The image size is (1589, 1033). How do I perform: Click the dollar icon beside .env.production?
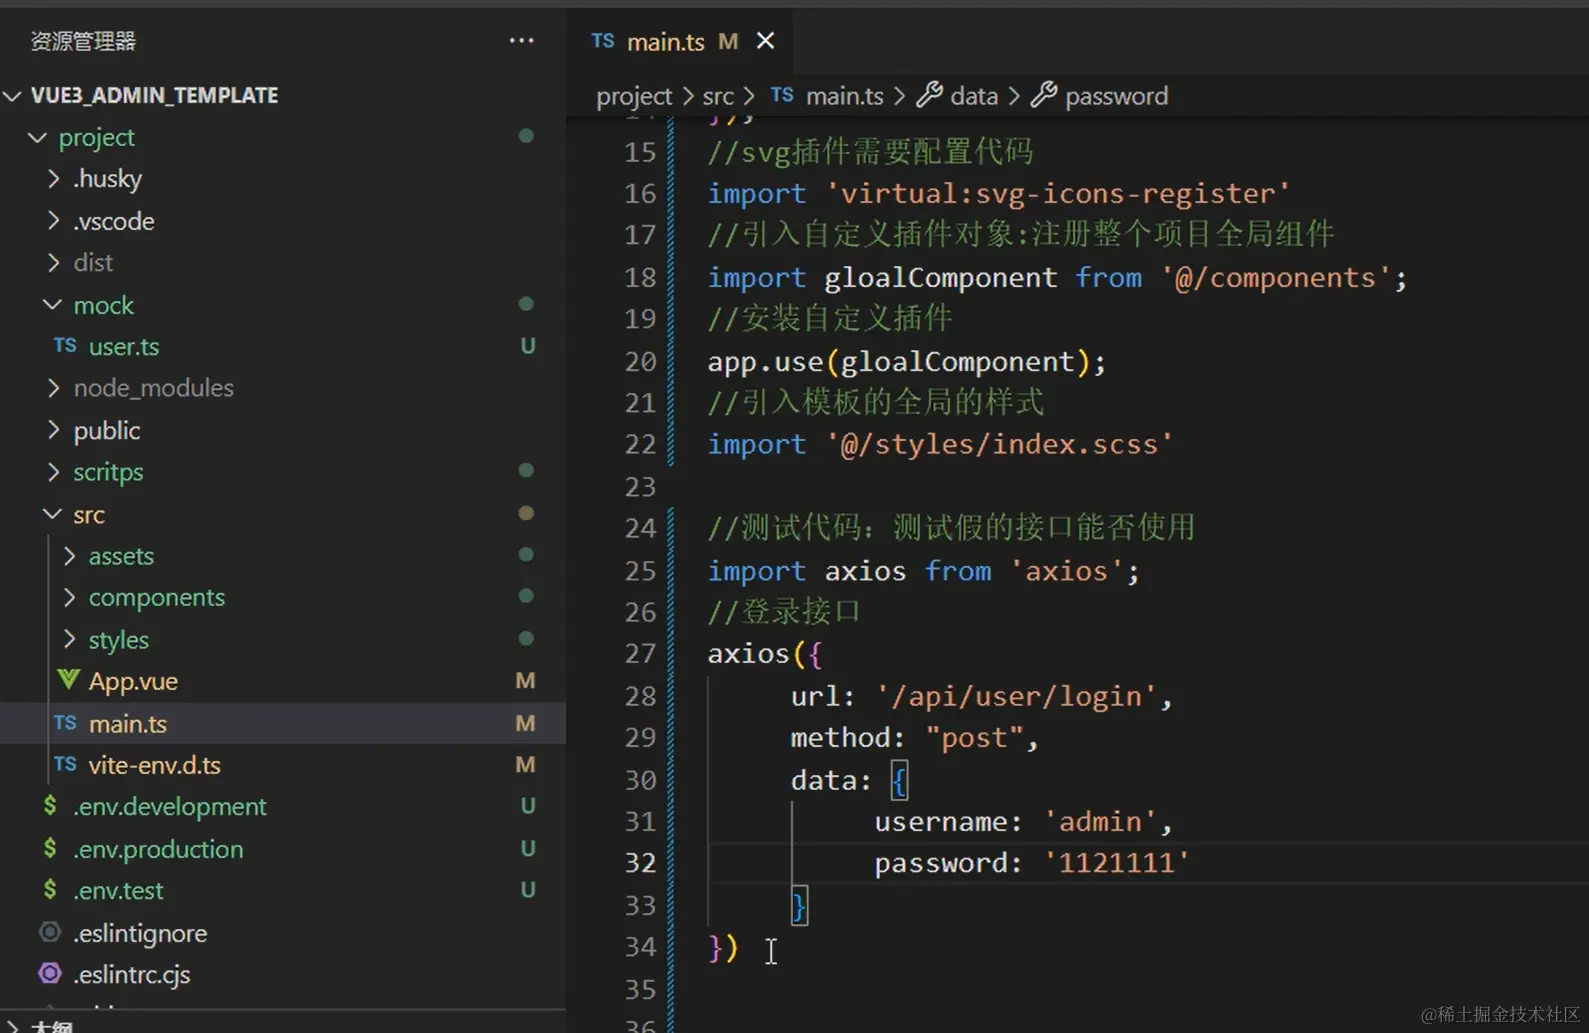pyautogui.click(x=50, y=848)
